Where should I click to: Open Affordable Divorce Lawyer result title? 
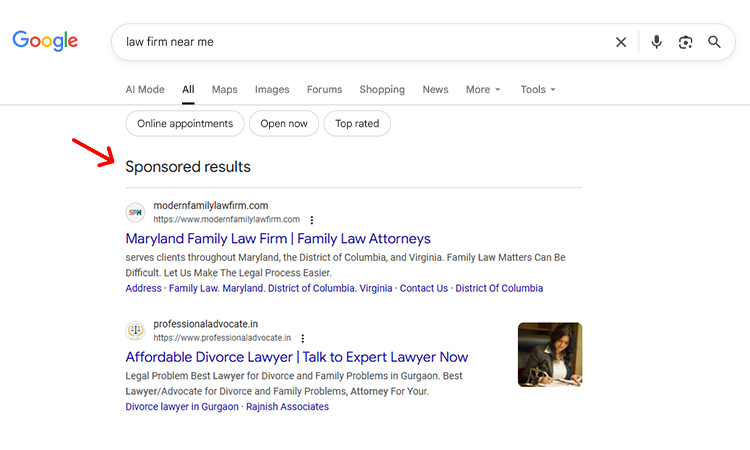(297, 357)
